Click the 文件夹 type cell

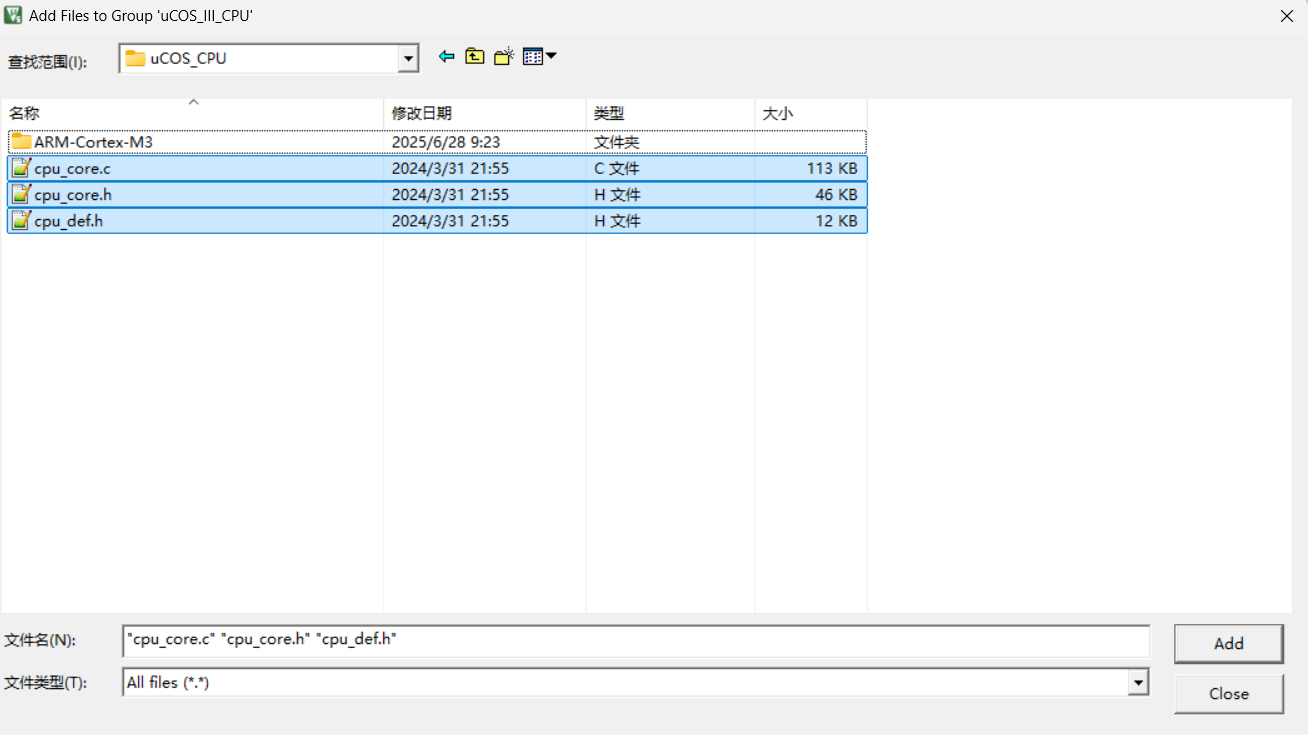616,142
